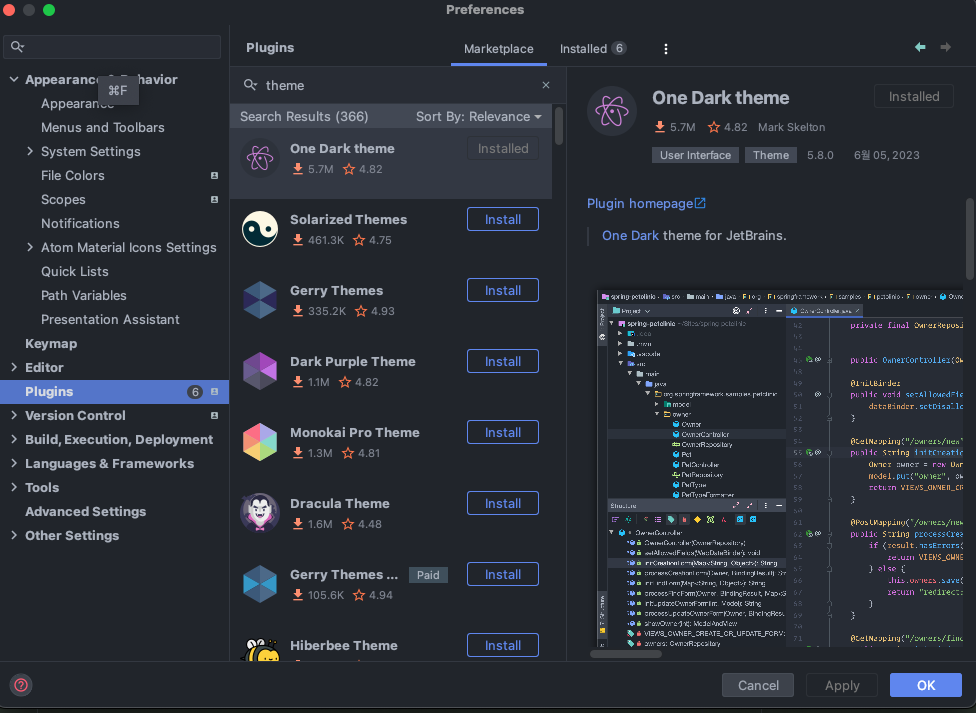Focus the settings search field
Screen dimensions: 976x713
[112, 47]
